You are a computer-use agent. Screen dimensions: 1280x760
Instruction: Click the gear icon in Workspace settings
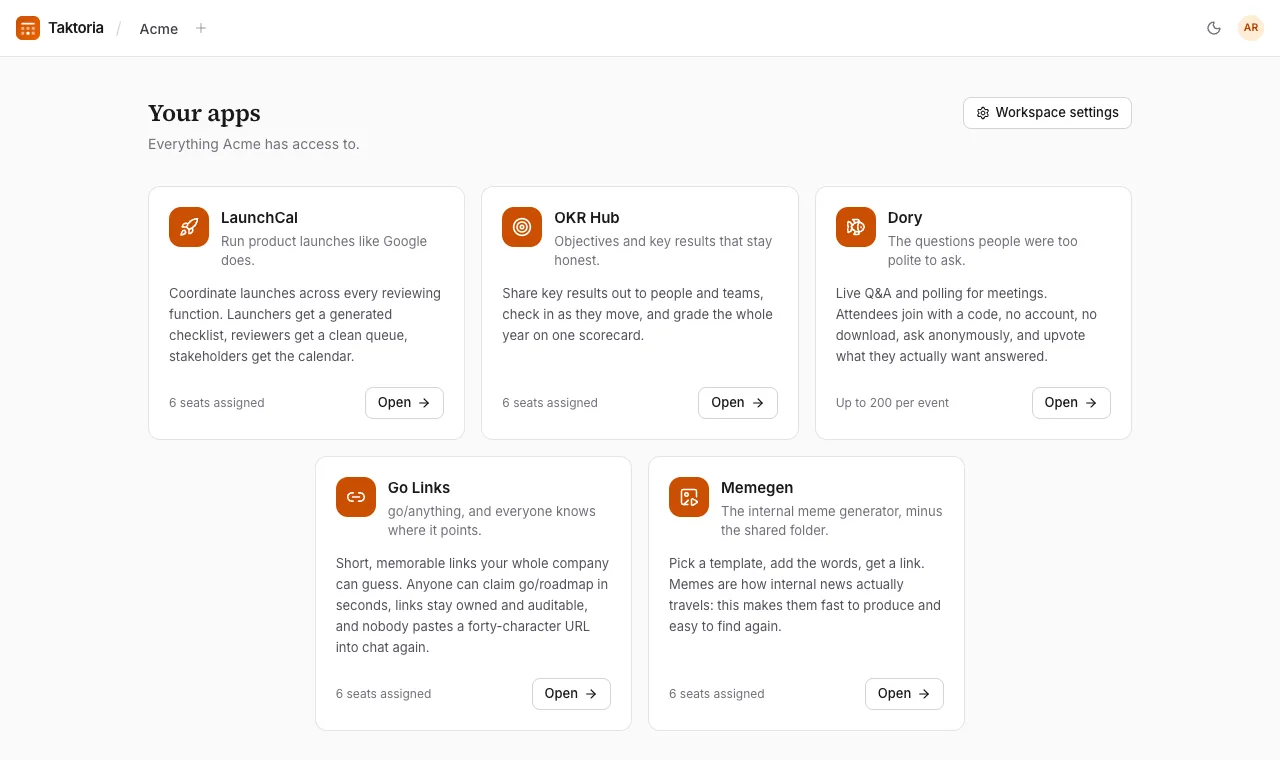[x=983, y=113]
